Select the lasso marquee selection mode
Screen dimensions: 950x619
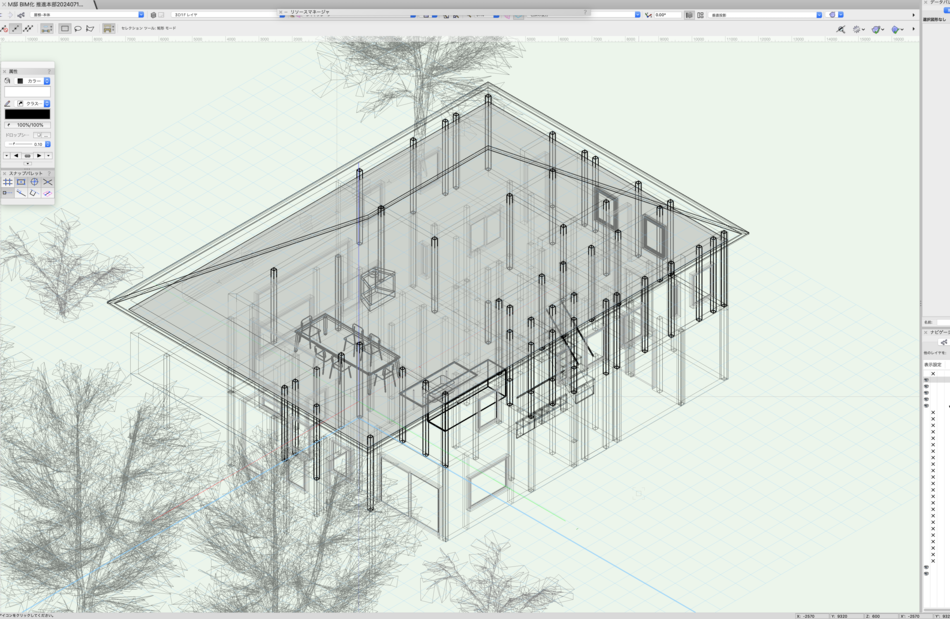77,29
